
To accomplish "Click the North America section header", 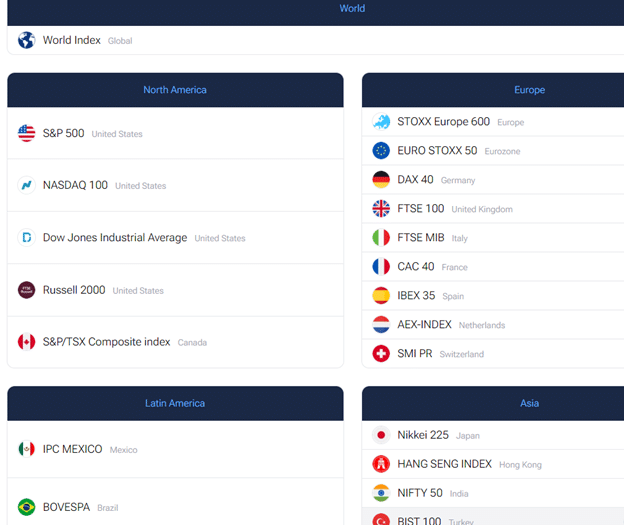I will [x=175, y=90].
